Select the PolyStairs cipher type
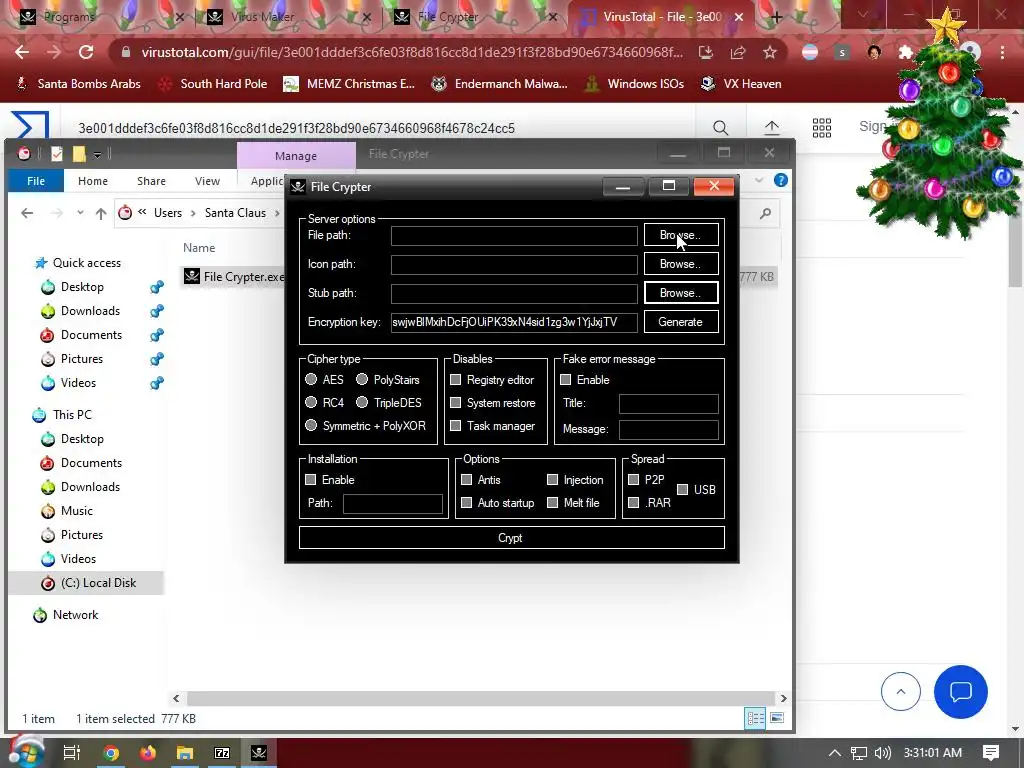Viewport: 1024px width, 768px height. 362,379
